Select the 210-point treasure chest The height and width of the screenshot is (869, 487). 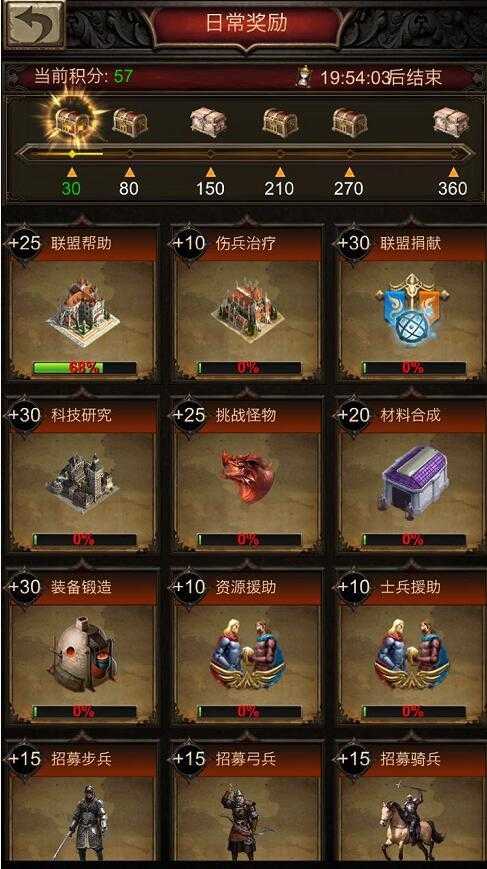(x=280, y=122)
